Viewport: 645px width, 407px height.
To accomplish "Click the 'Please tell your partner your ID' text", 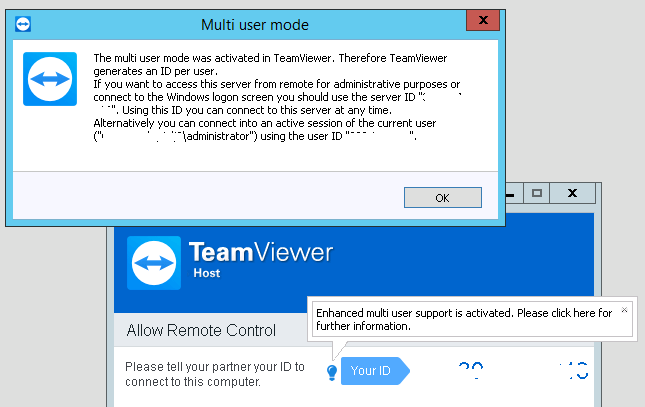I will point(214,374).
